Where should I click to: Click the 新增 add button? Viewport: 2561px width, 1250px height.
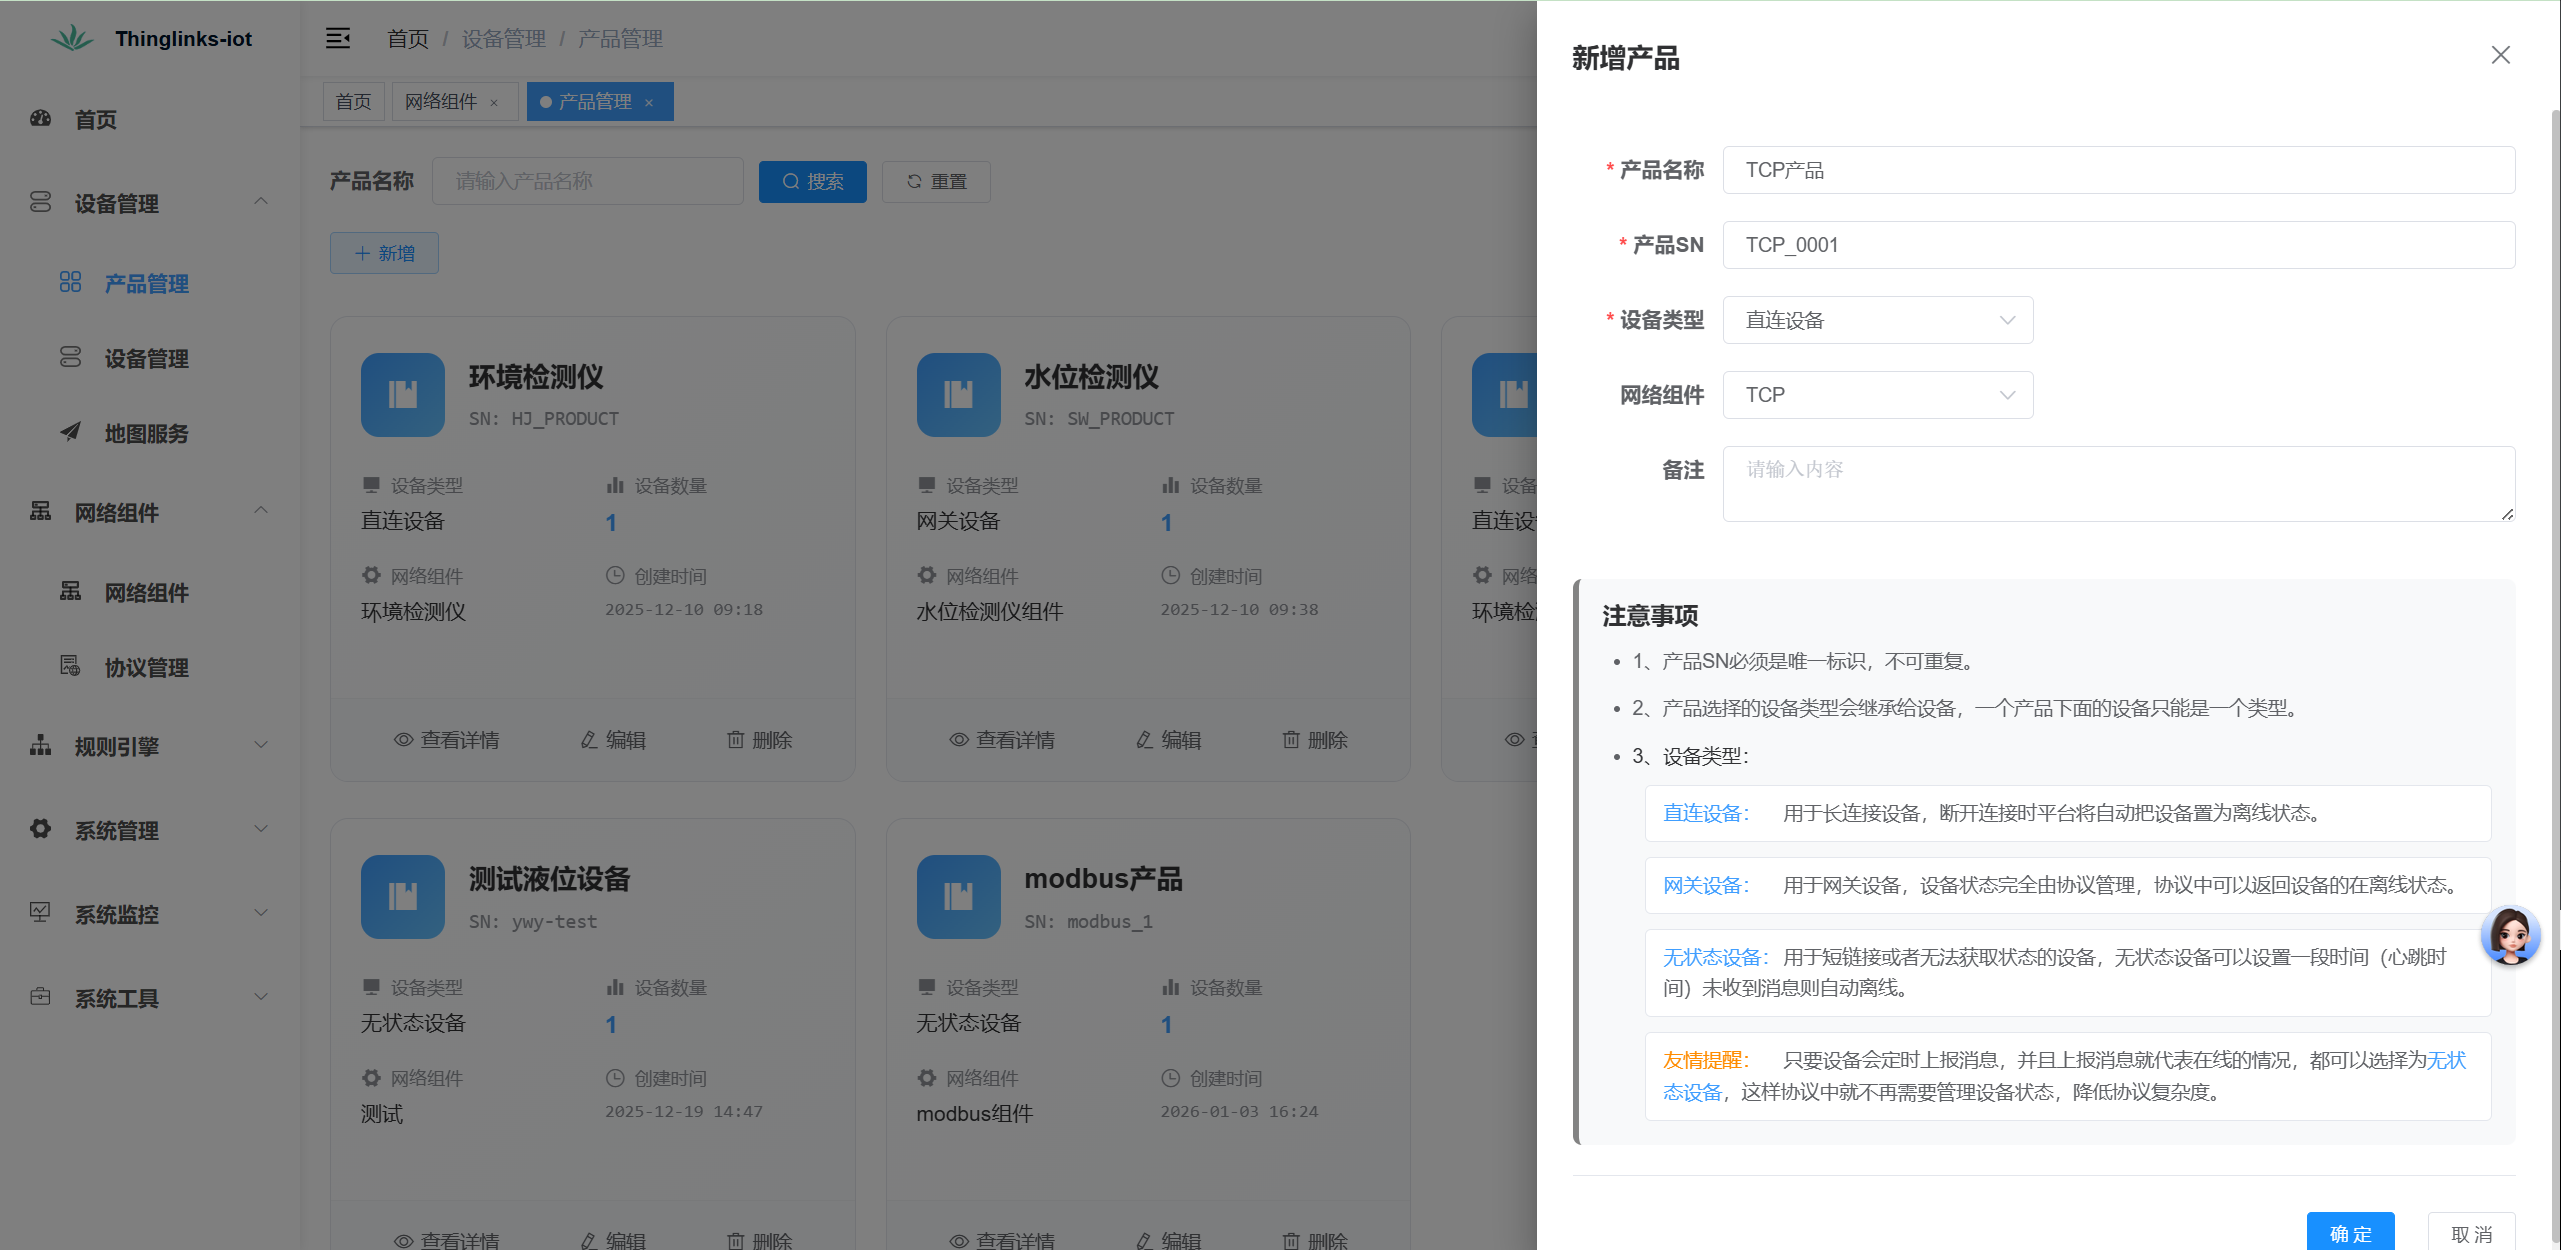pyautogui.click(x=384, y=252)
